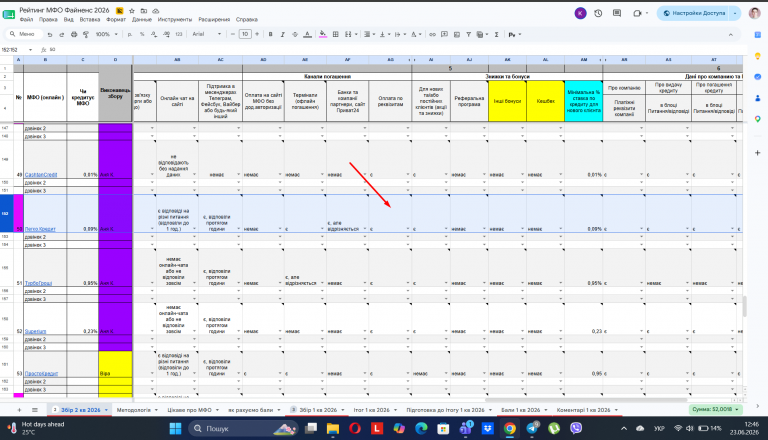This screenshot has height=440, width=768.
Task: Increase font size with the plus button
Action: (x=257, y=34)
